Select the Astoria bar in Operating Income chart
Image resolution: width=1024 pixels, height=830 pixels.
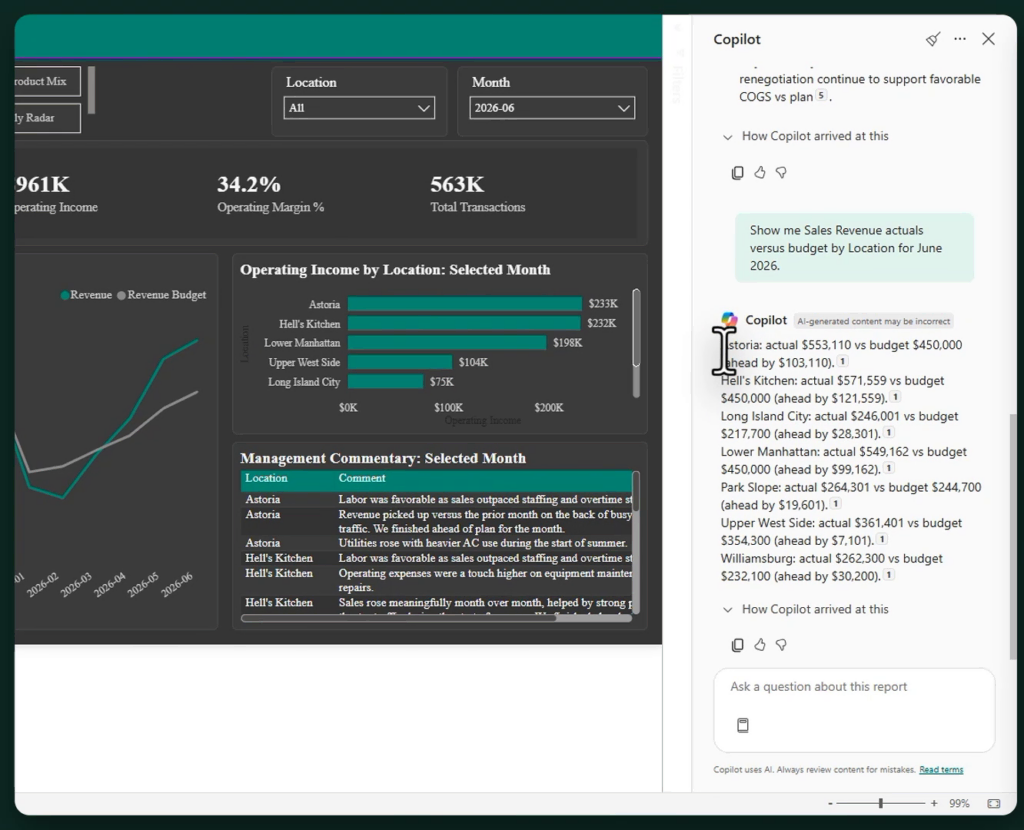(x=464, y=304)
